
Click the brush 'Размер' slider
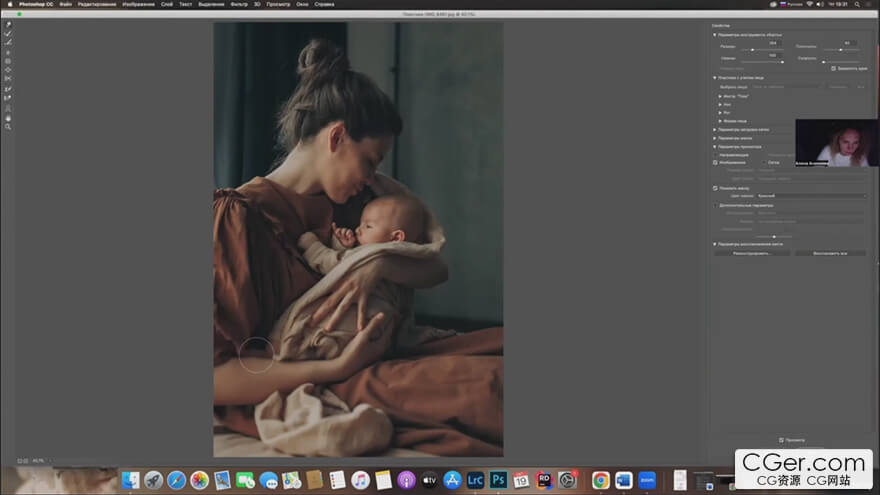[753, 50]
